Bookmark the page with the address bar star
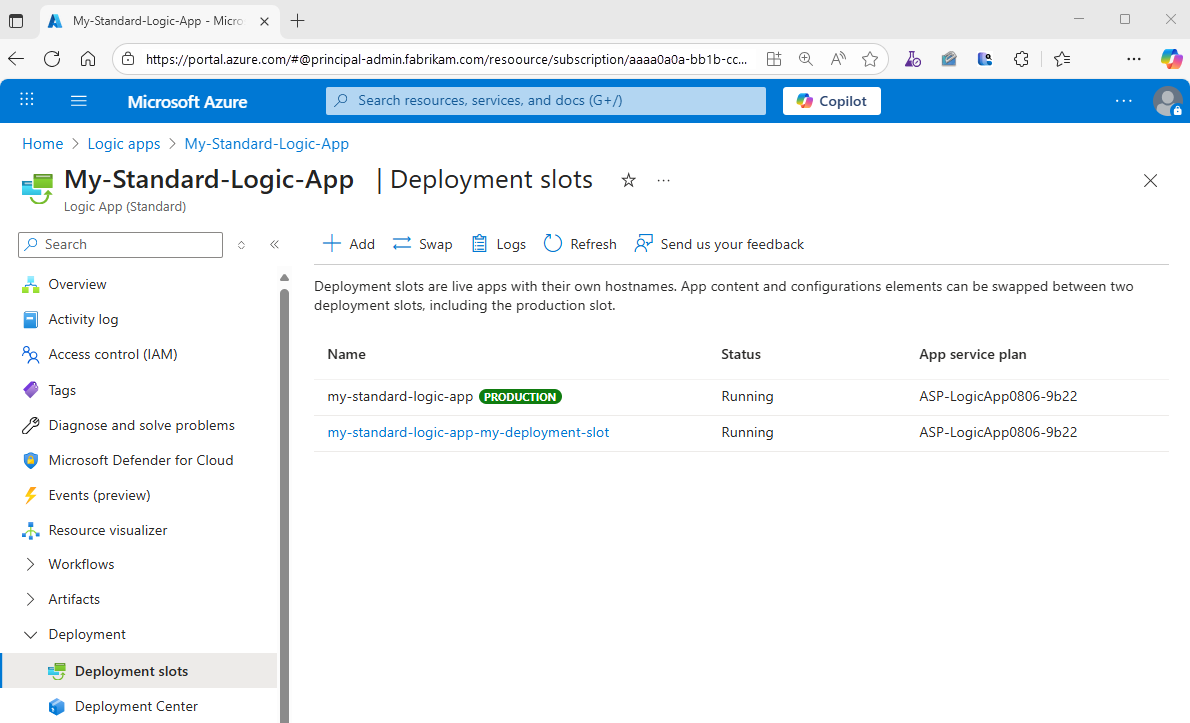This screenshot has height=723, width=1190. click(x=870, y=59)
